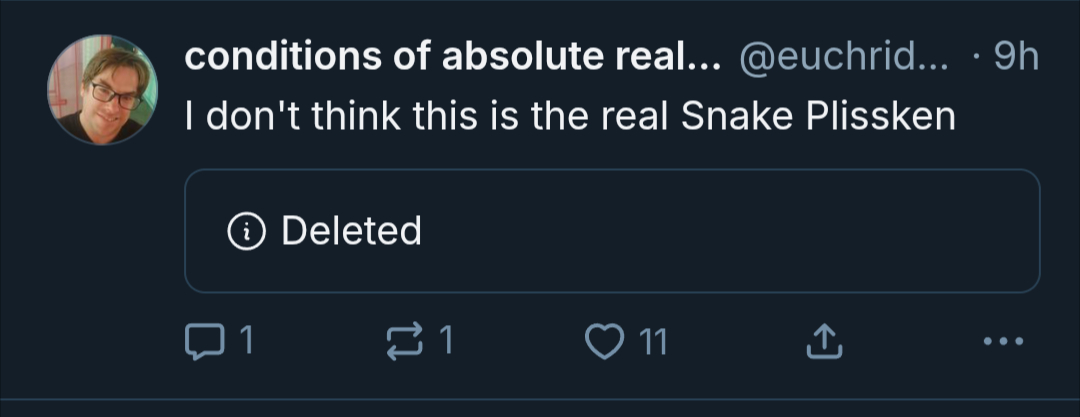Reply to the Snake Plissken post
Viewport: 1080px width, 417px height.
click(x=203, y=343)
